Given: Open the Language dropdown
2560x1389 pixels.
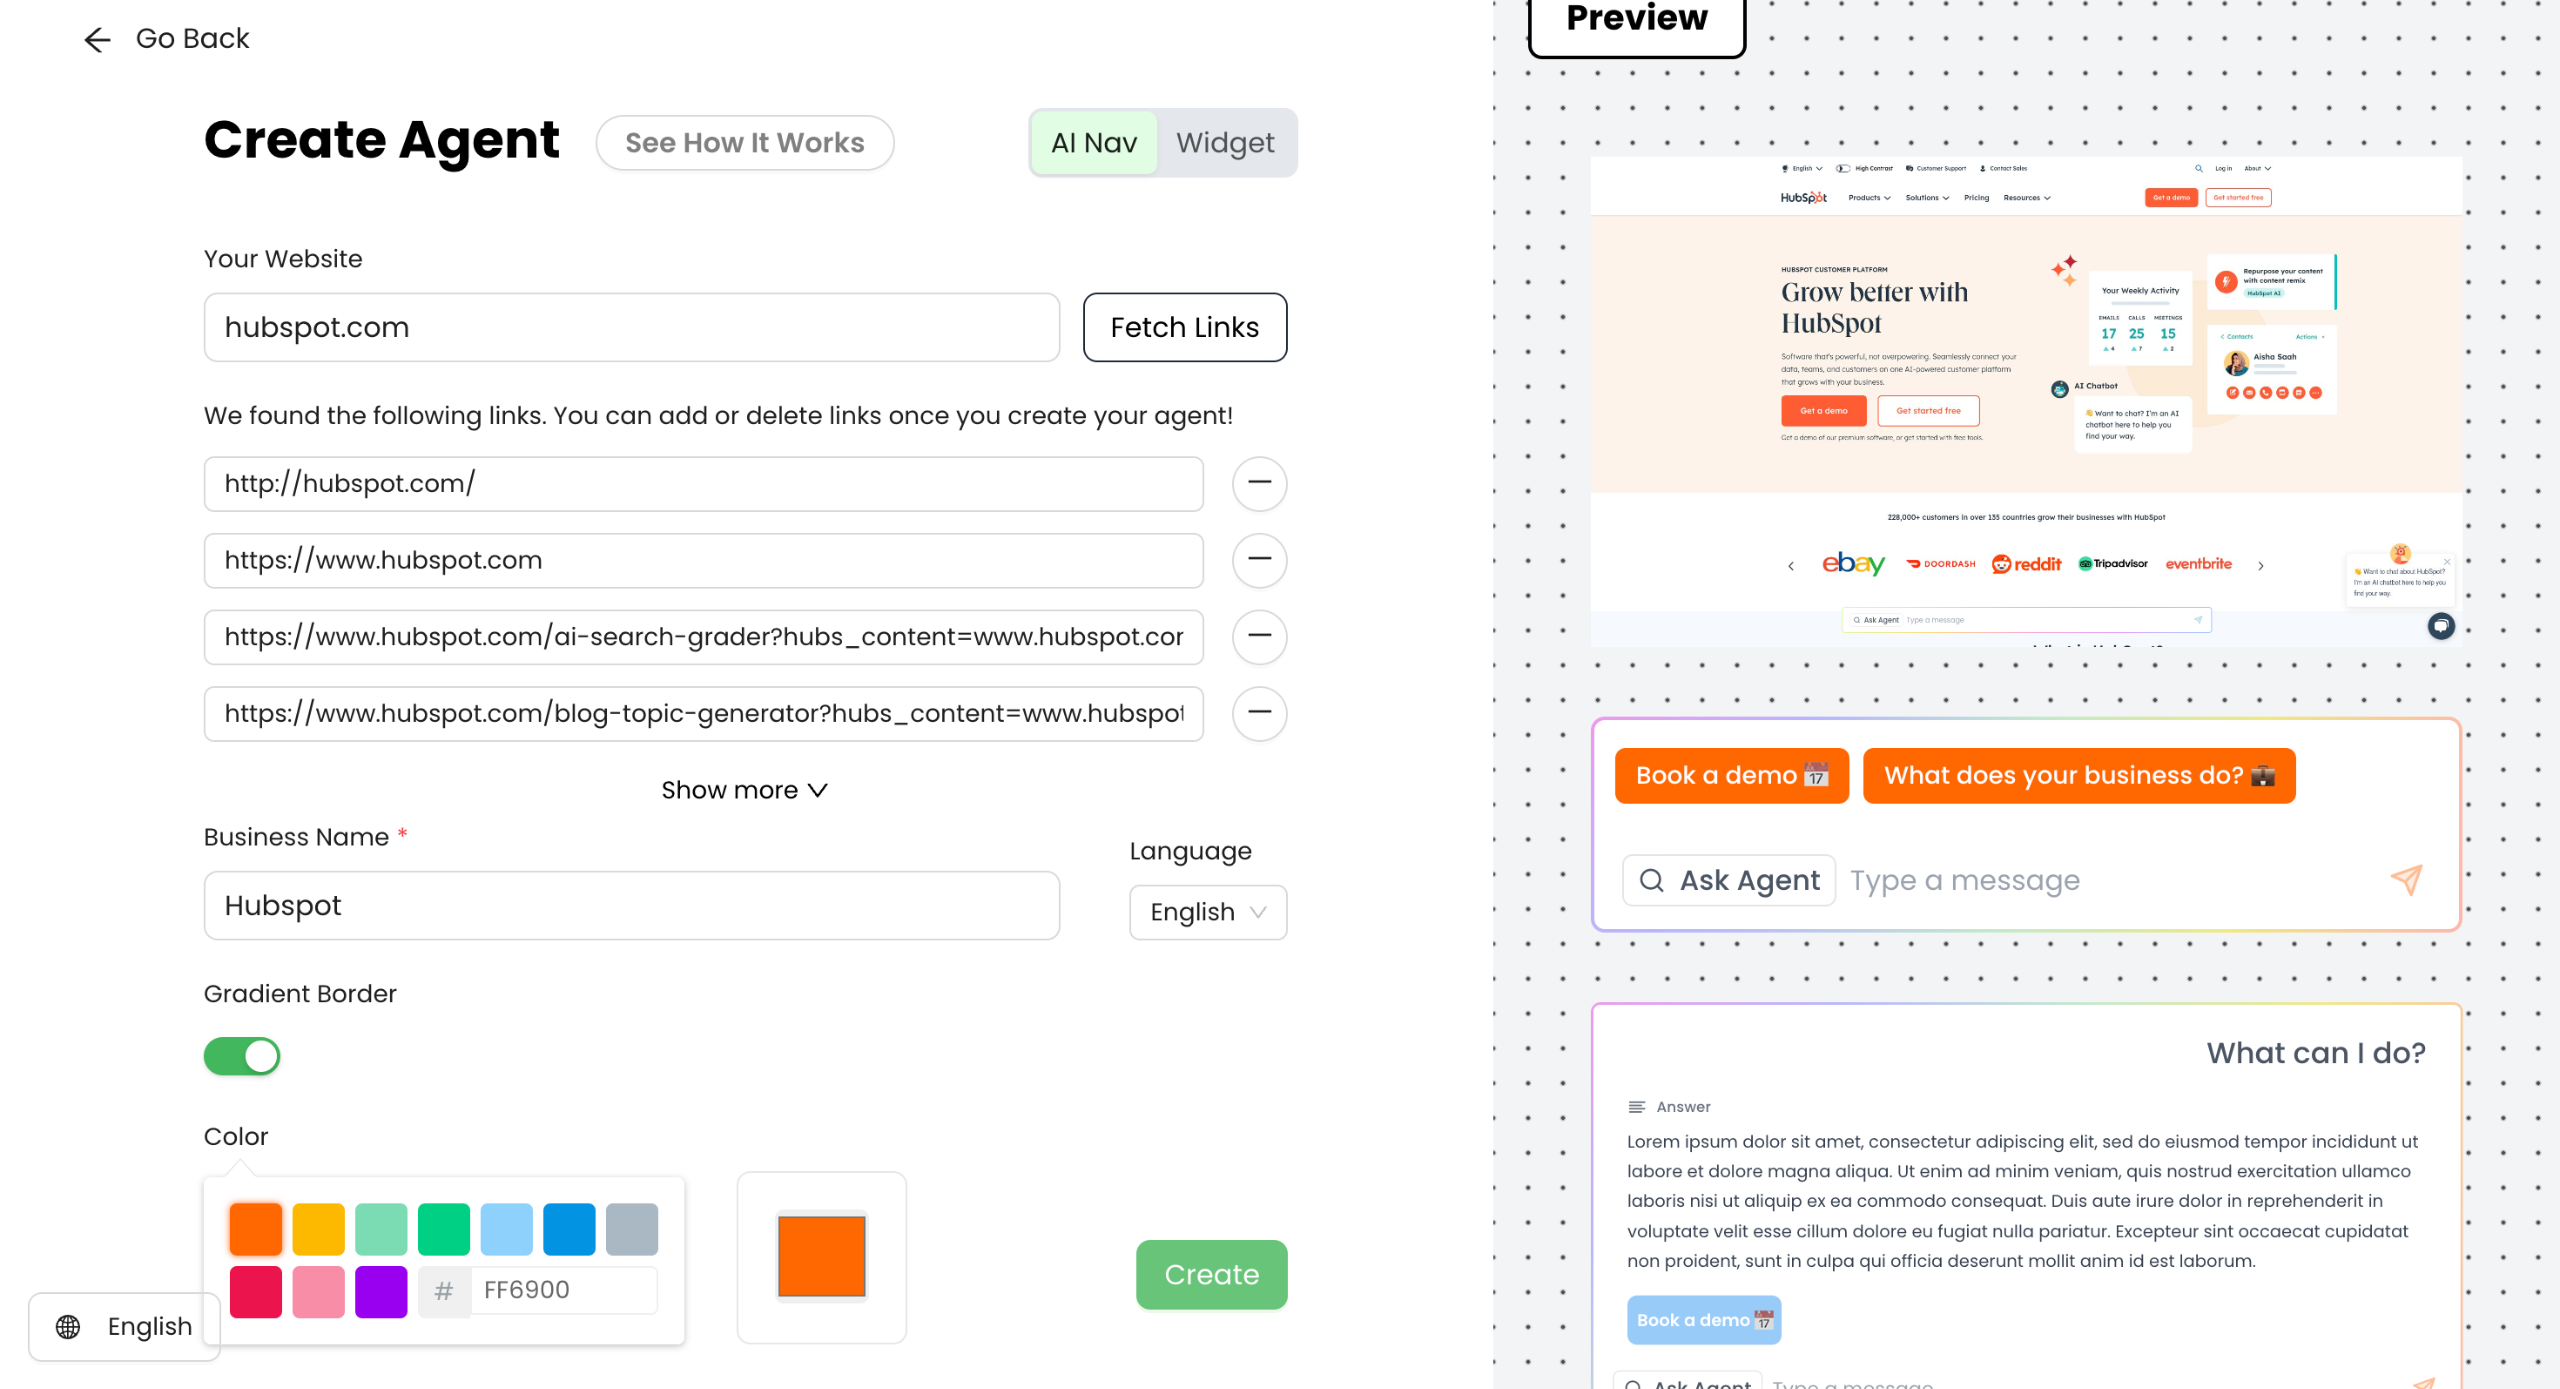Looking at the screenshot, I should pyautogui.click(x=1207, y=912).
